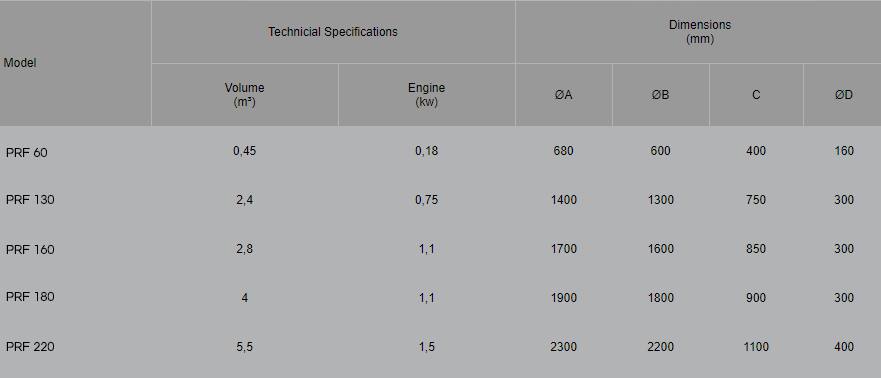
Task: Click the Dimensions (mm) header
Action: (x=700, y=32)
